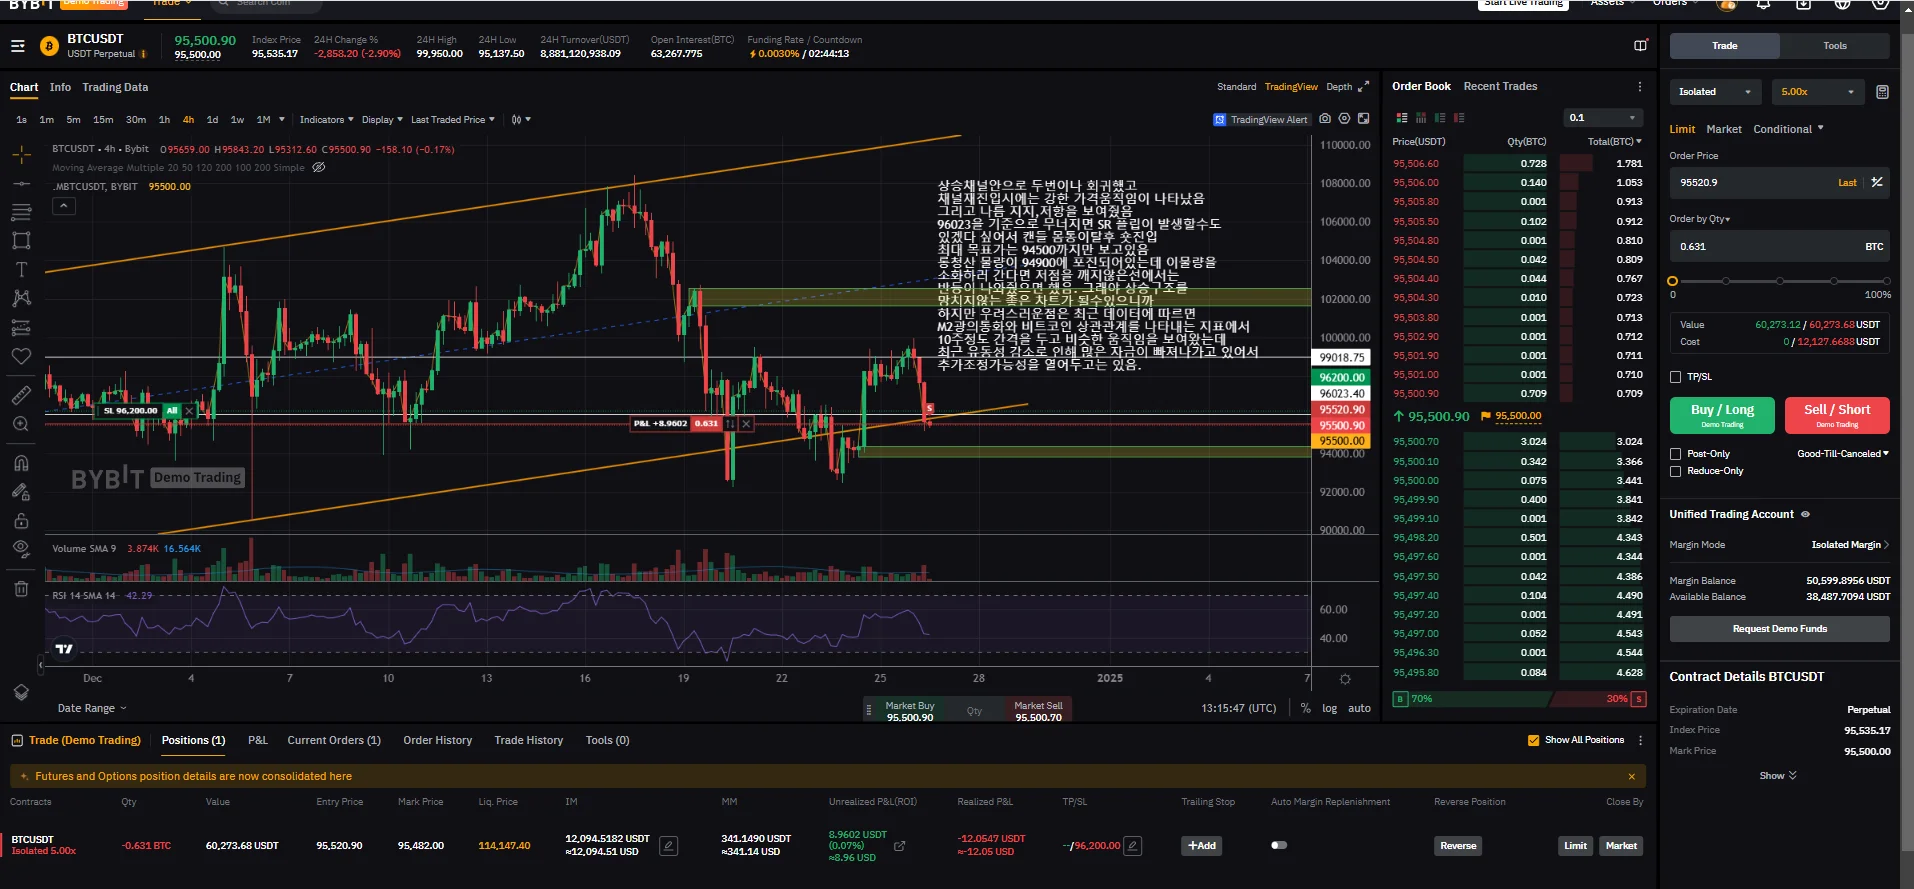Image resolution: width=1914 pixels, height=889 pixels.
Task: Open the Indicators dropdown
Action: click(x=327, y=120)
